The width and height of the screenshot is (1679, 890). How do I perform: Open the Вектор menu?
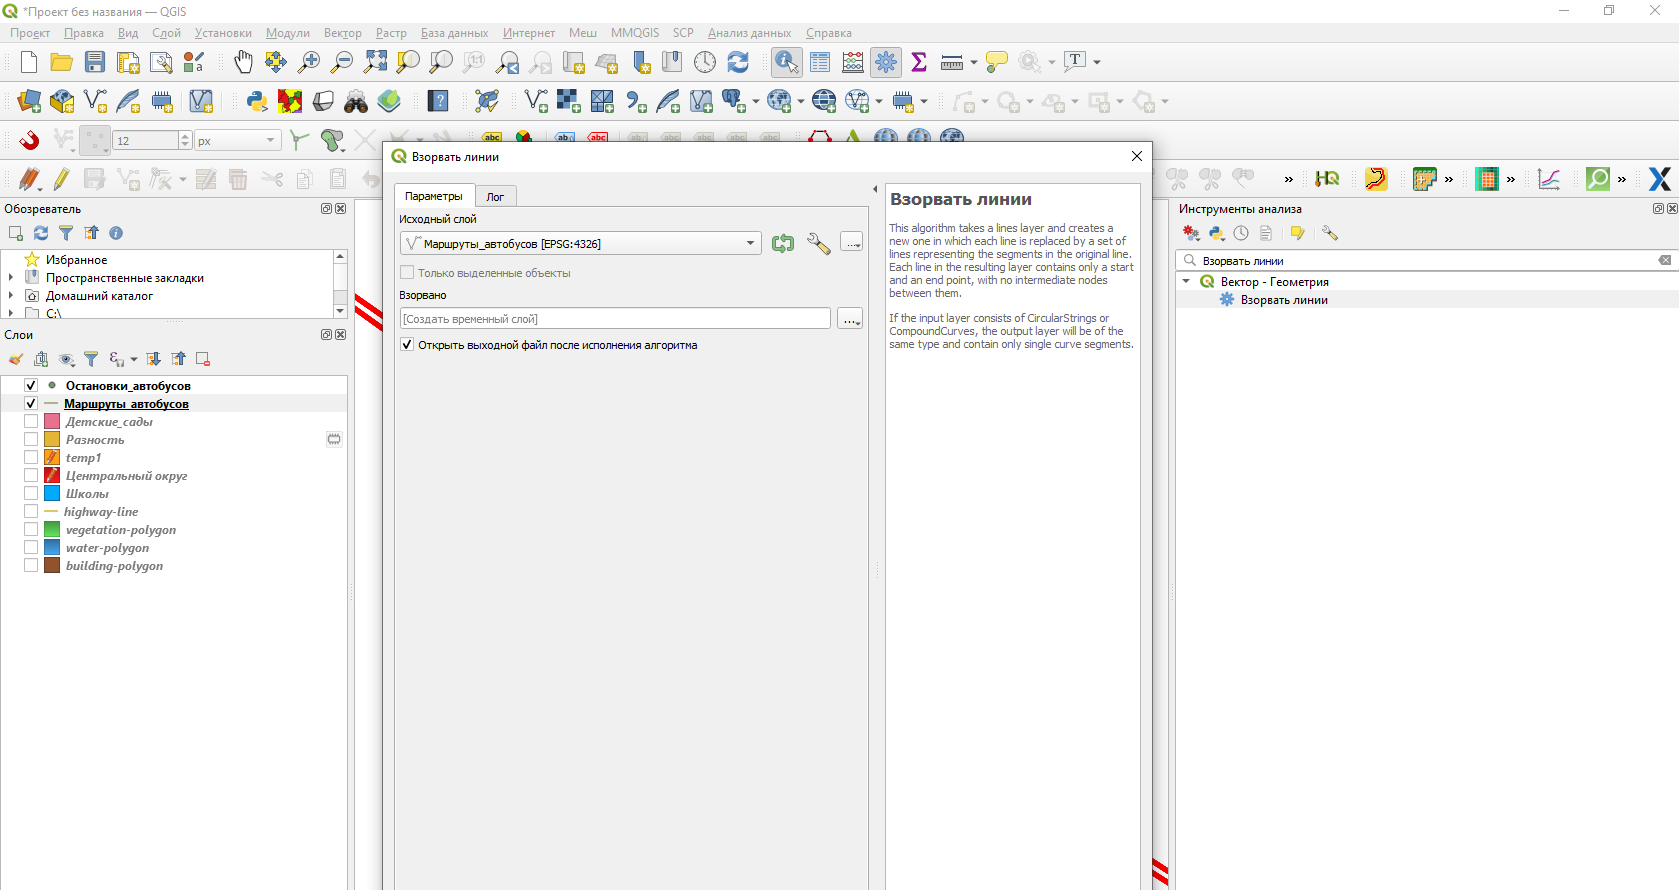click(342, 33)
